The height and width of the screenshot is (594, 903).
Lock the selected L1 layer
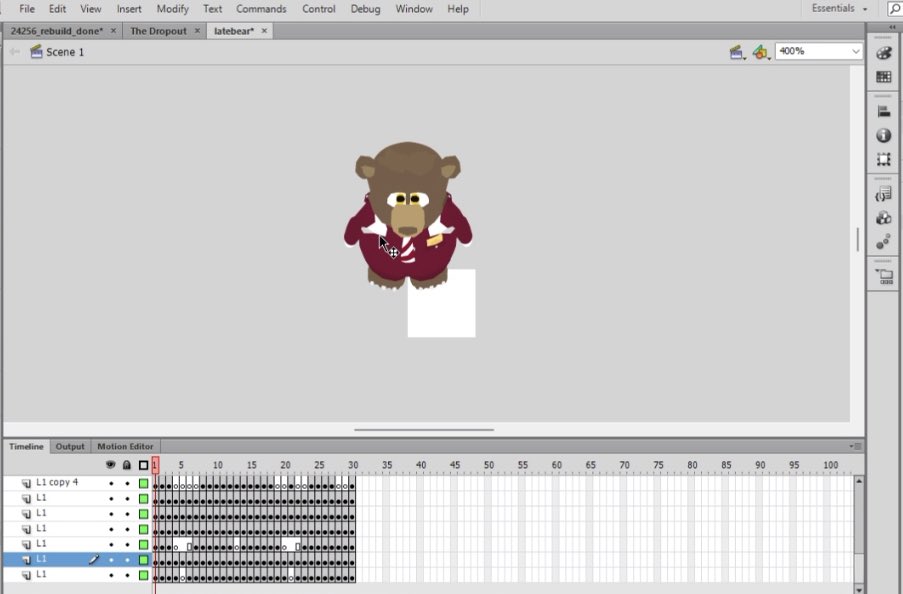point(126,558)
